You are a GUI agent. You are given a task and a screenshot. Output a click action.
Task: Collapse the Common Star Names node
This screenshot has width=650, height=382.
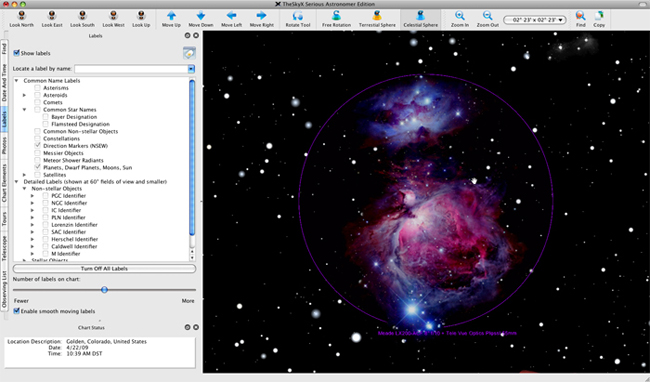coord(24,110)
